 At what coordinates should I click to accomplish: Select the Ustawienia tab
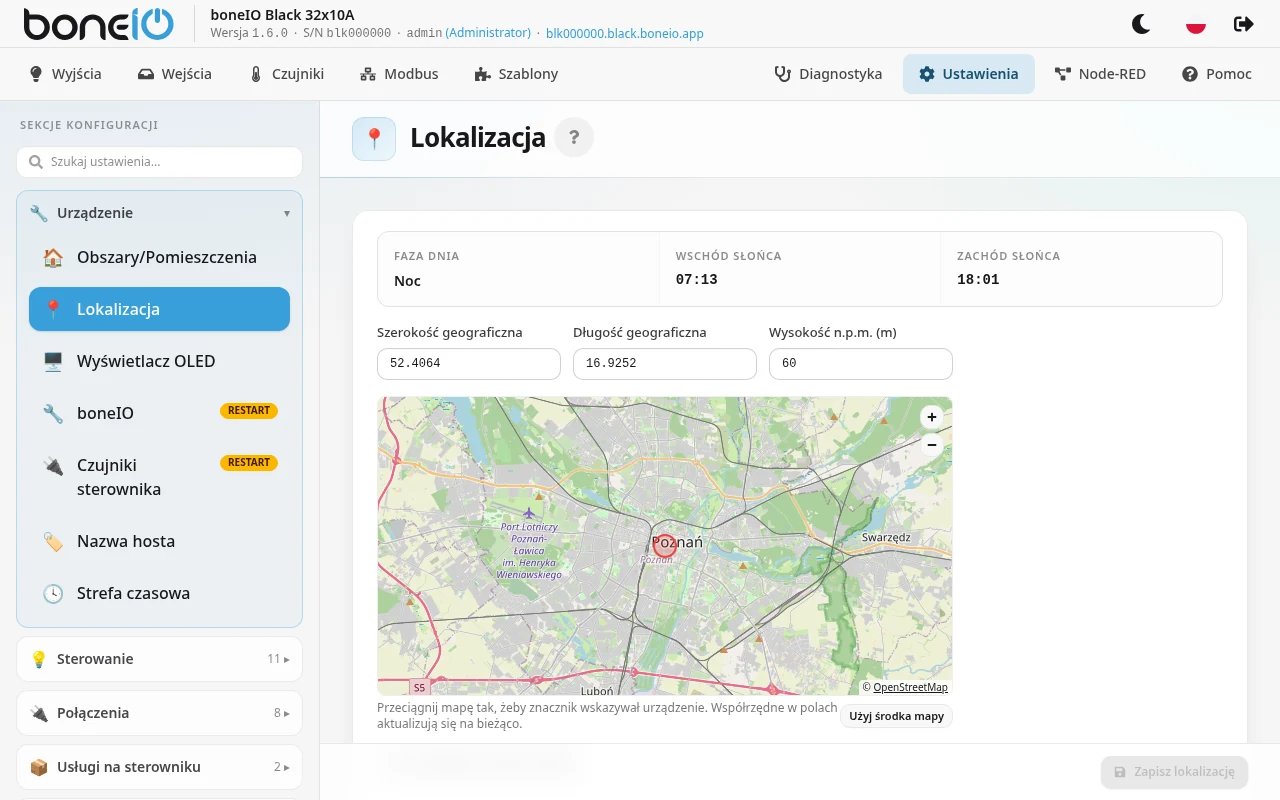coord(969,74)
